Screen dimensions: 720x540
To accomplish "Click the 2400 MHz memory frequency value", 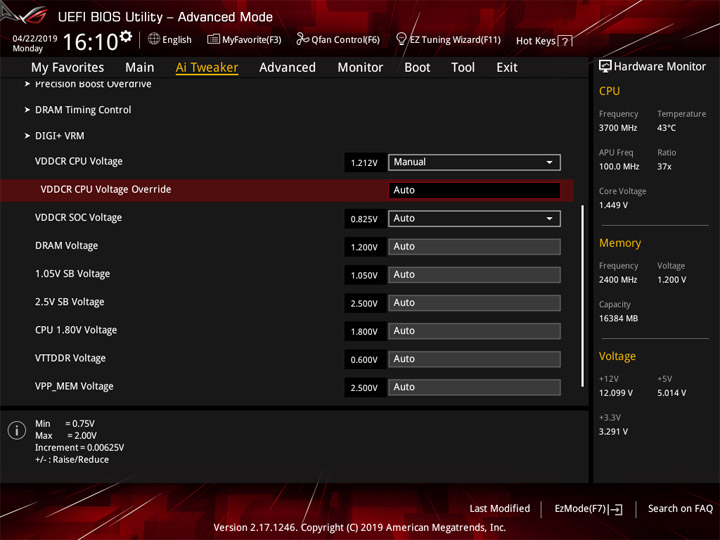I will [x=618, y=280].
